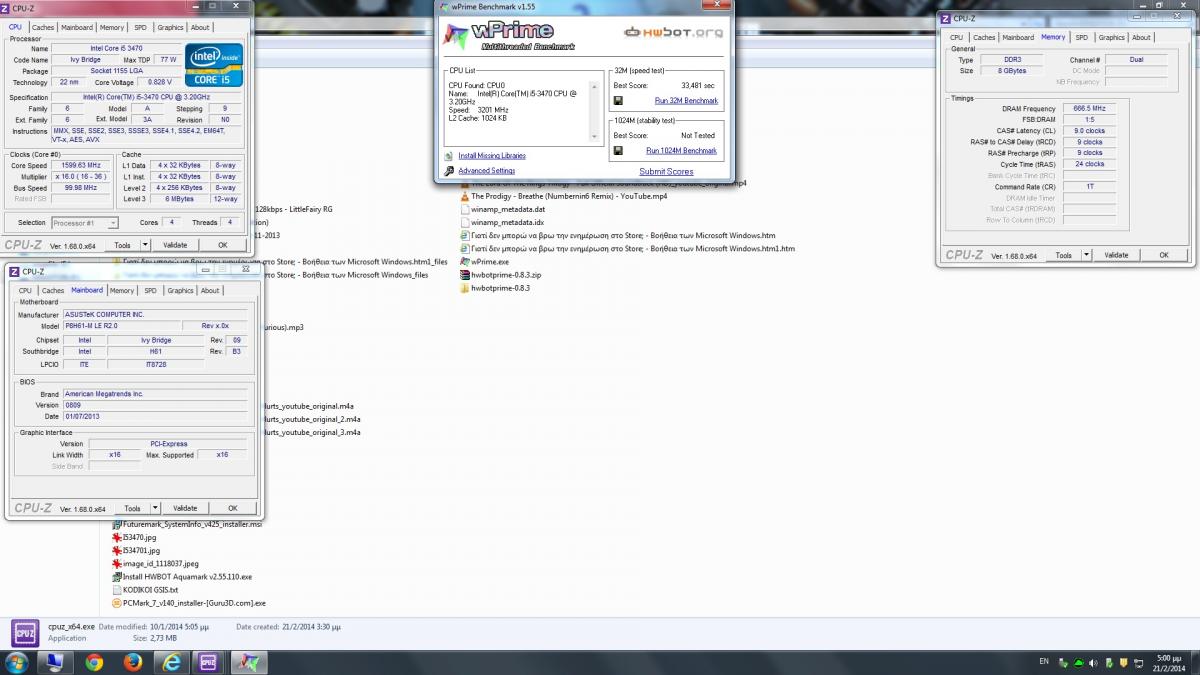The height and width of the screenshot is (675, 1200).
Task: Click the EN language indicator
Action: 1044,662
